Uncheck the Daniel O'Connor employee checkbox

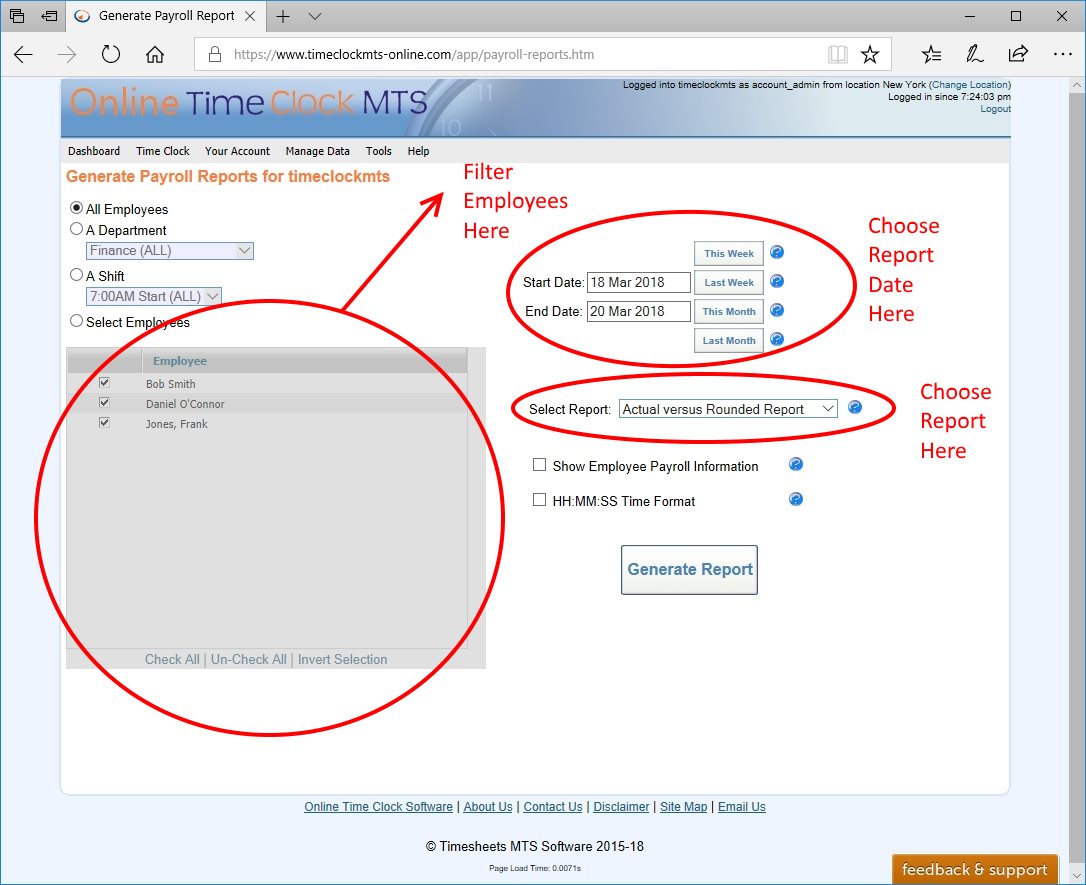pos(105,402)
